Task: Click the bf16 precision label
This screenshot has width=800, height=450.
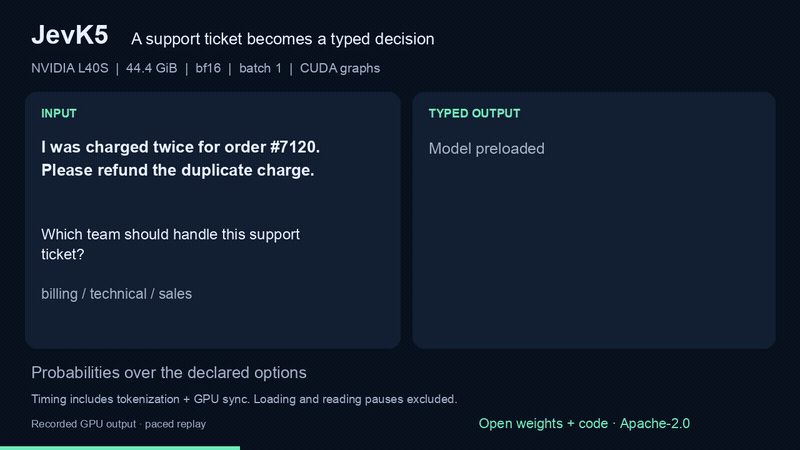Action: [x=208, y=68]
